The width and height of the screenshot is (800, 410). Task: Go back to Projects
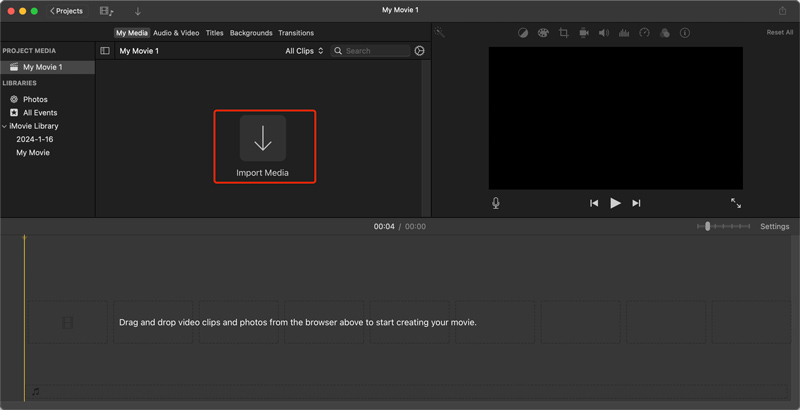(x=67, y=11)
